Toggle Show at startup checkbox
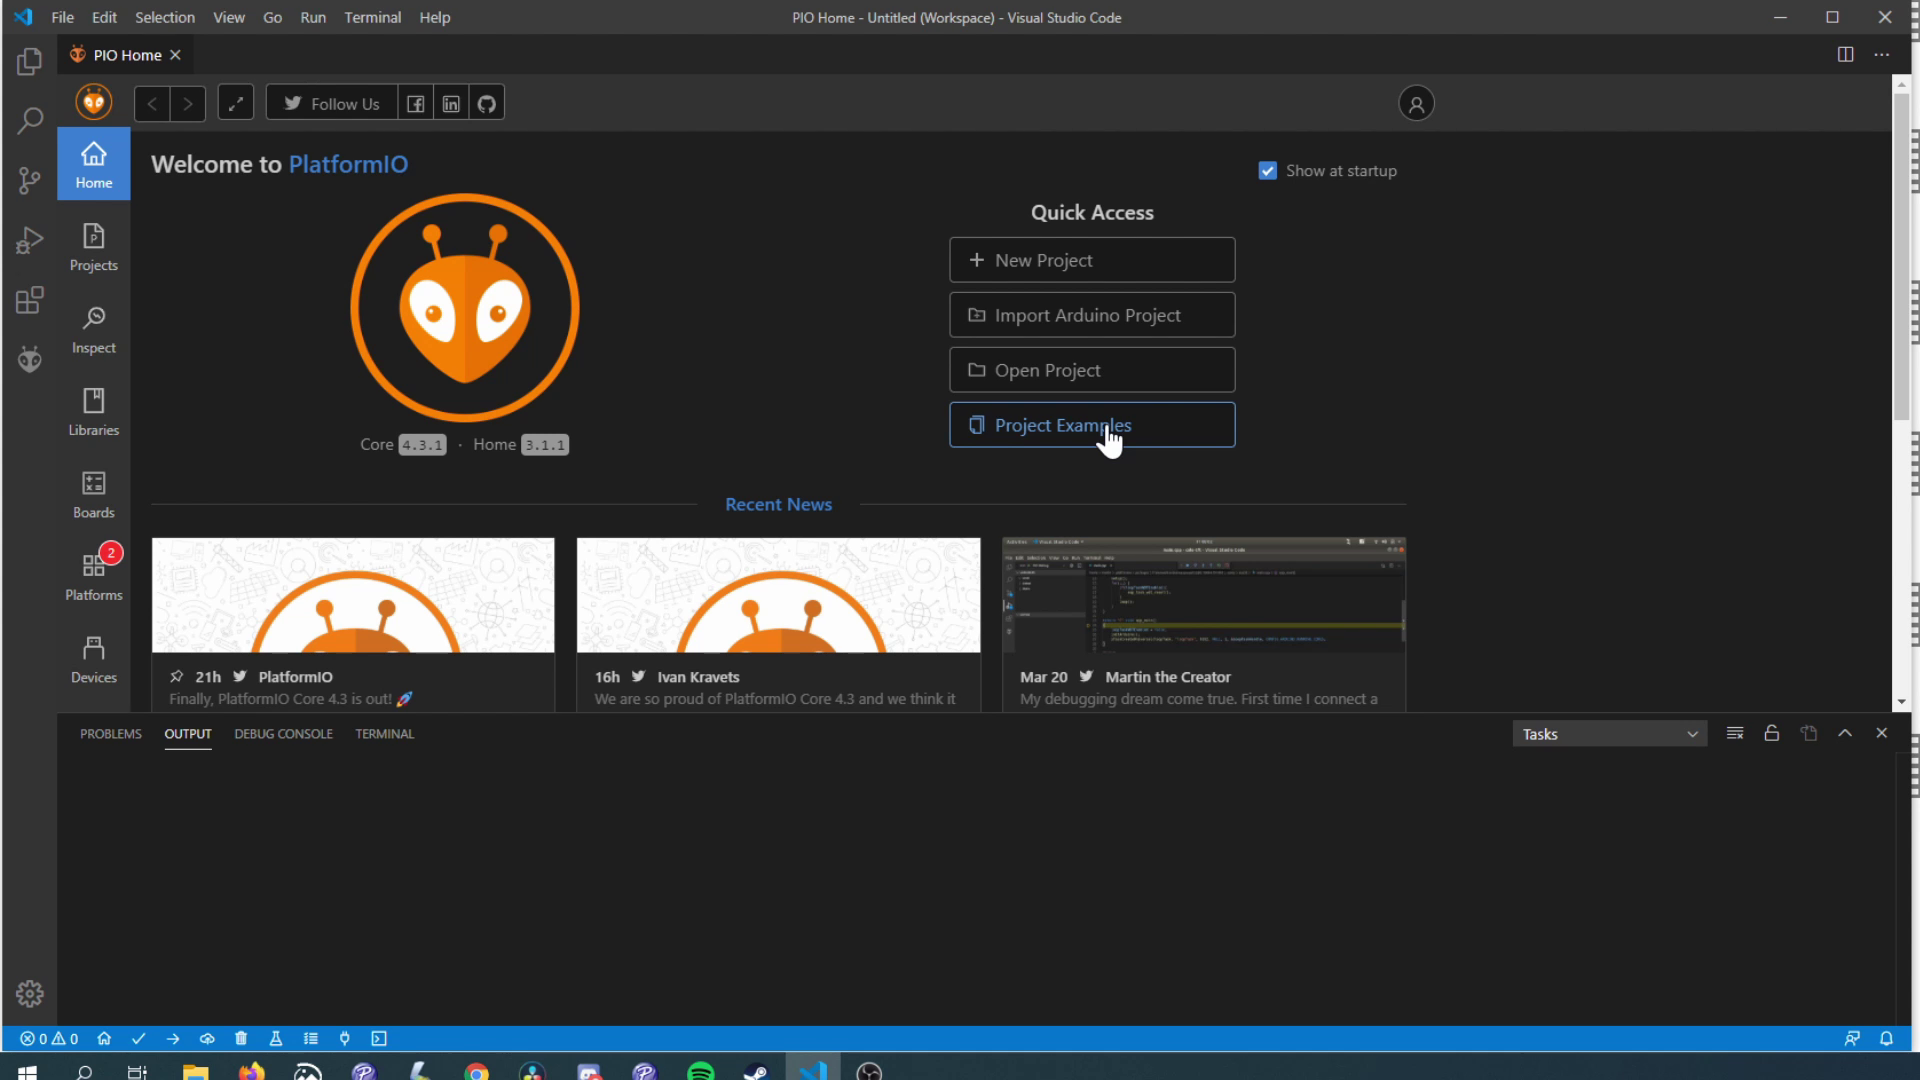Screen dimensions: 1920x1080 [x=1267, y=169]
